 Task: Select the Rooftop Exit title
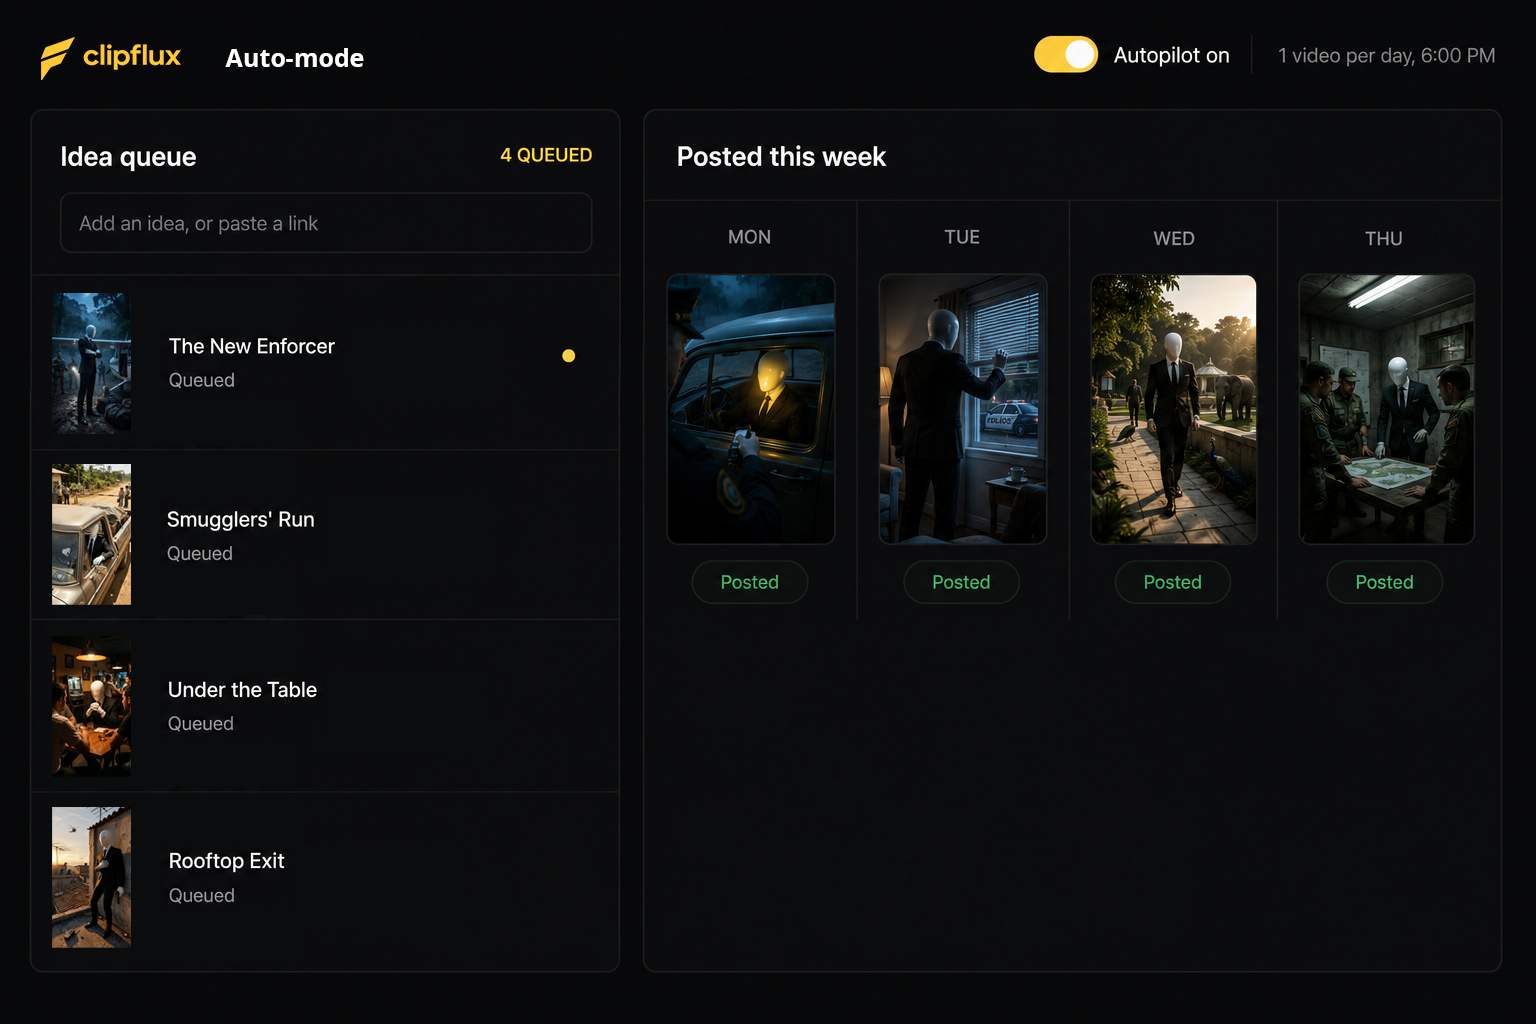227,861
